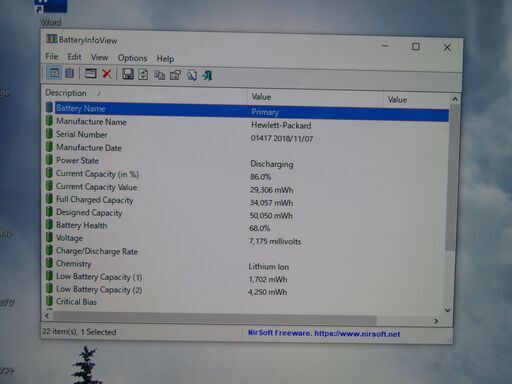Click the vertical scrollbar down arrow
The image size is (512, 384).
pos(448,310)
